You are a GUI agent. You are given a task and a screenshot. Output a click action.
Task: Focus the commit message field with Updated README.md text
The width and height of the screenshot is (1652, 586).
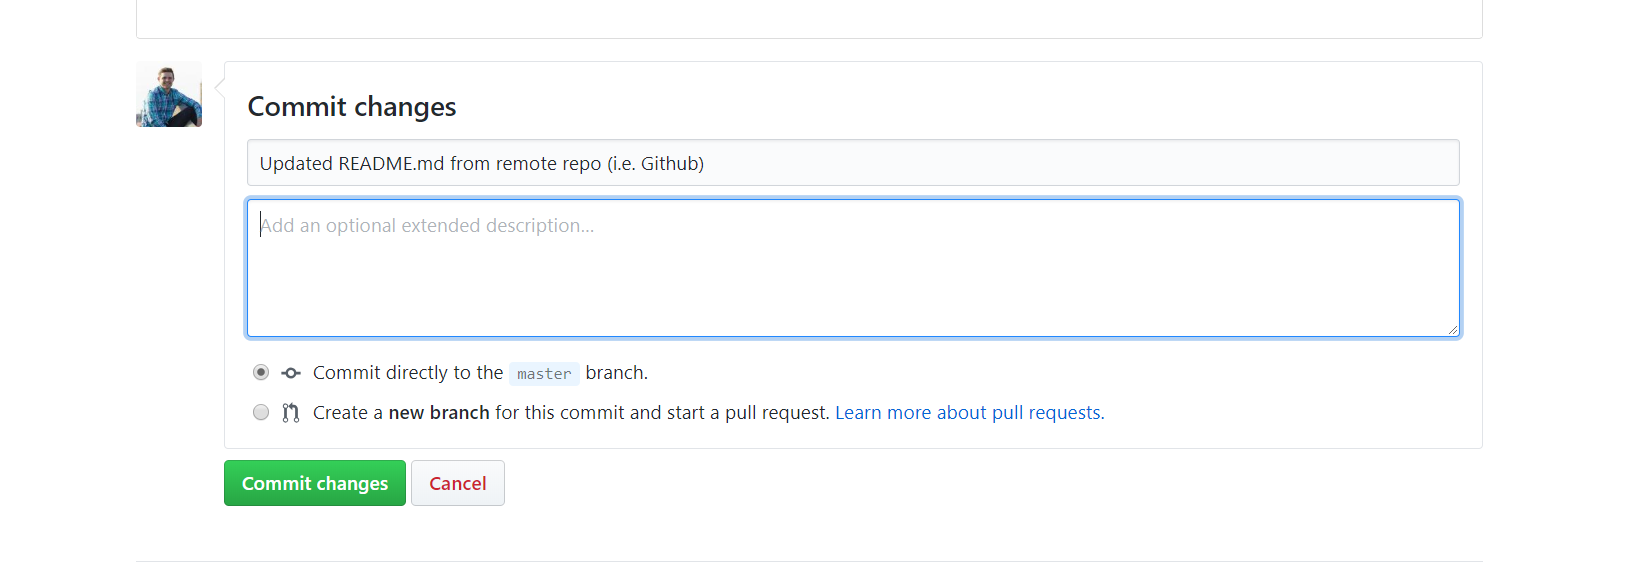click(853, 163)
